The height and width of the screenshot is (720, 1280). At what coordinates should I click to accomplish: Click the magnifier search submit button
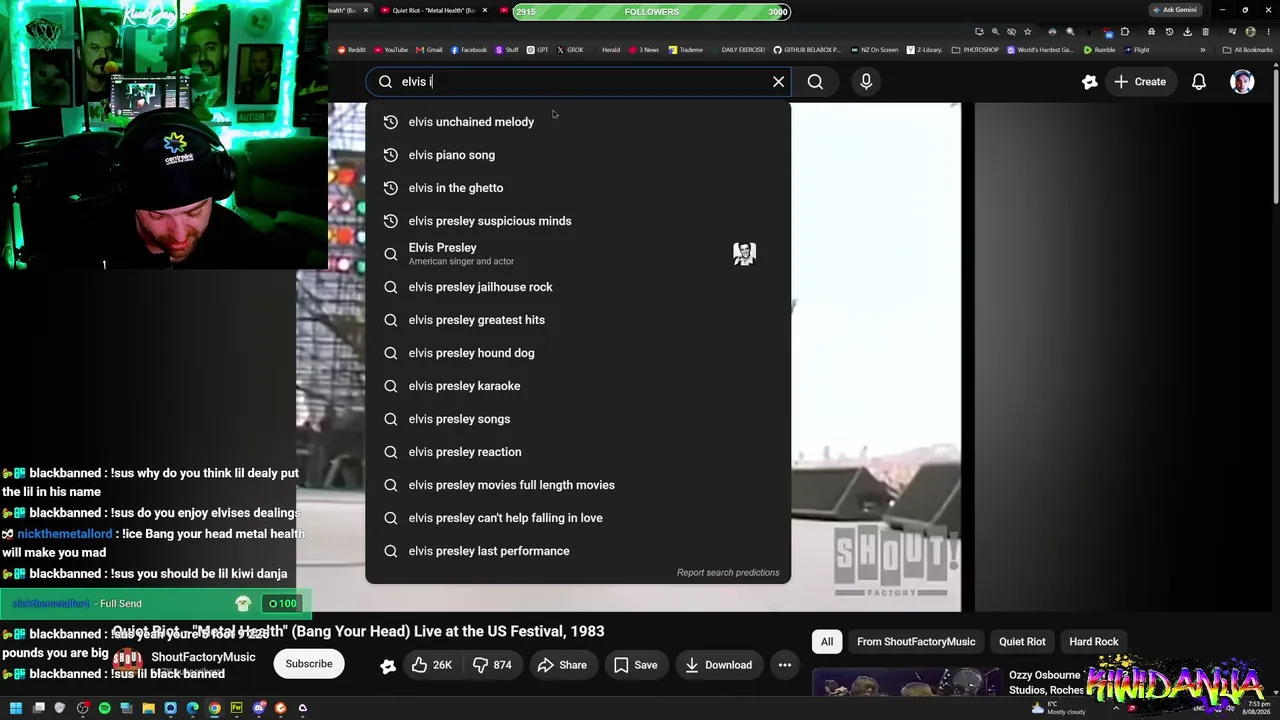point(815,82)
